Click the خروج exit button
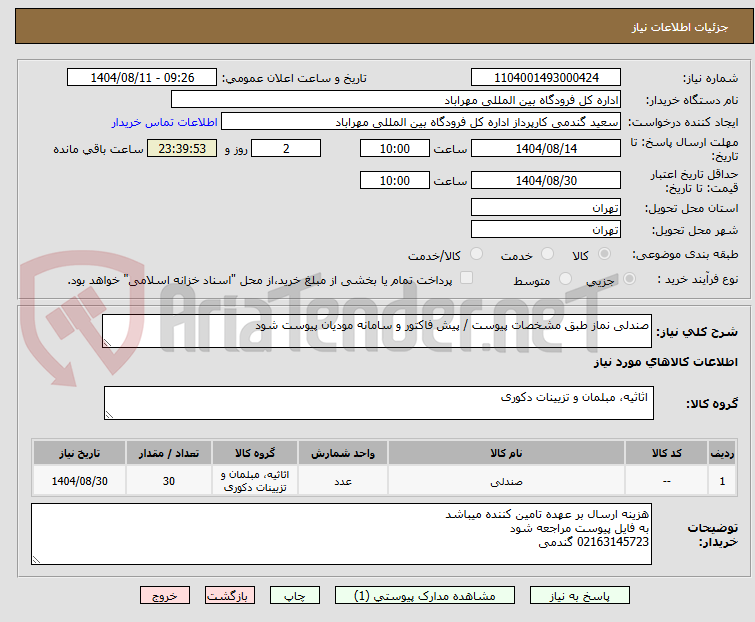This screenshot has width=755, height=622. [165, 596]
